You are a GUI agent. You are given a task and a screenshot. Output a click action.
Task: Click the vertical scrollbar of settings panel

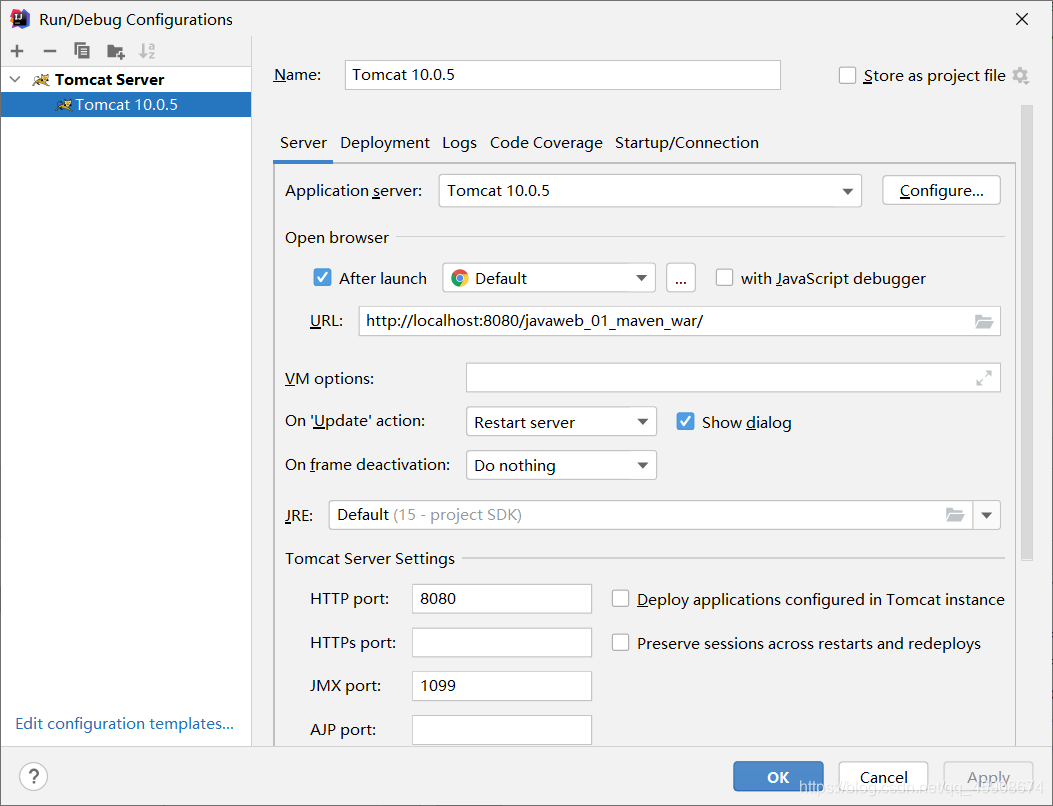click(1026, 332)
